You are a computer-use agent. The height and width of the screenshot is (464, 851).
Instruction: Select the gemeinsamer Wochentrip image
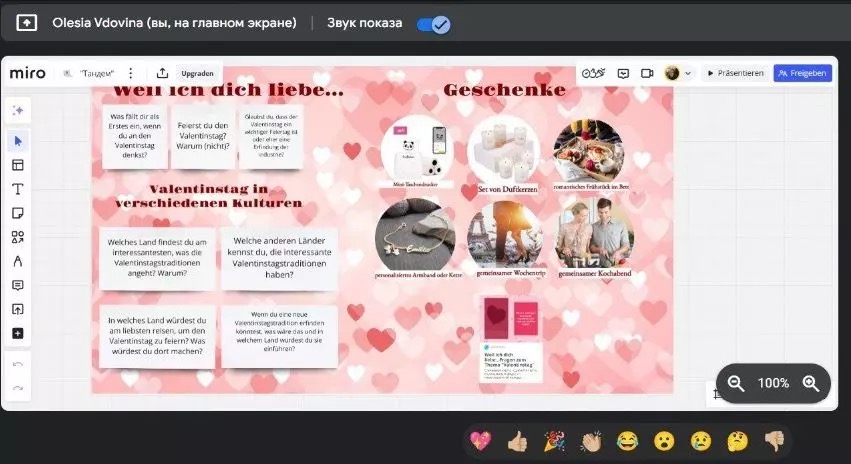[x=505, y=234]
